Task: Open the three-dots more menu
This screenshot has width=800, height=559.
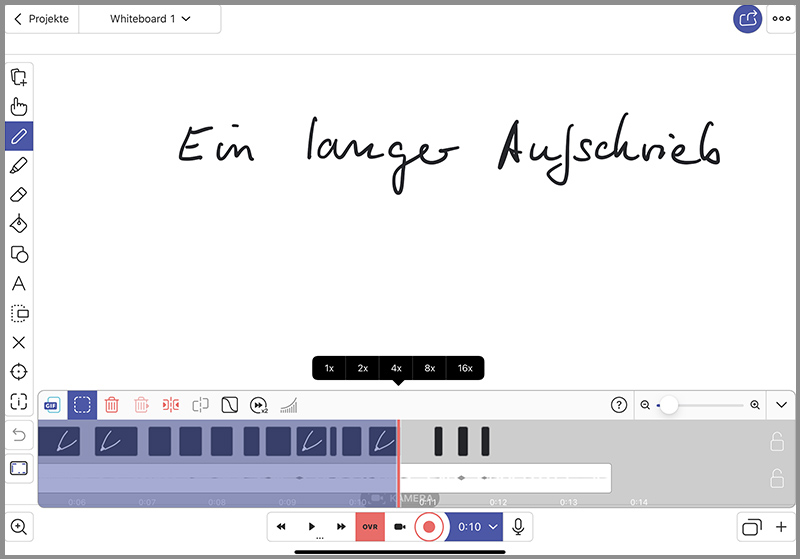Action: tap(781, 19)
